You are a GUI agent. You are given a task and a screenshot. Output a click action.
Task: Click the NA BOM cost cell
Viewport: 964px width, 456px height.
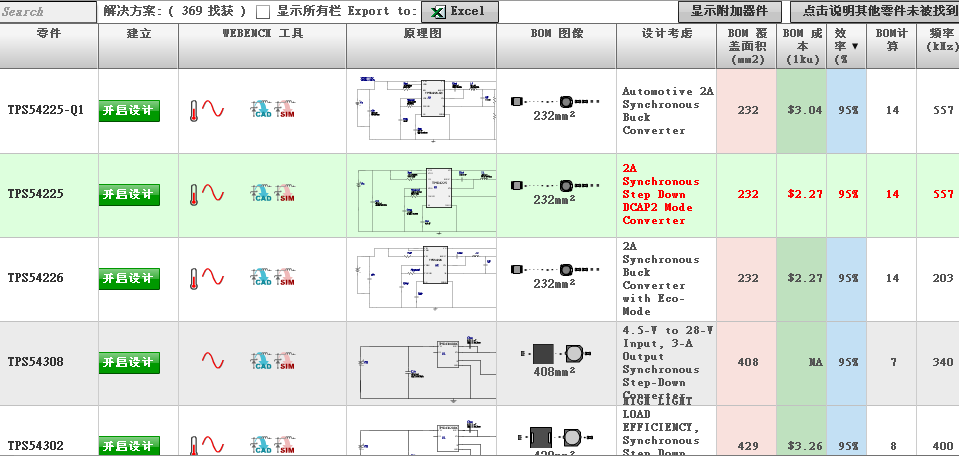pyautogui.click(x=802, y=363)
